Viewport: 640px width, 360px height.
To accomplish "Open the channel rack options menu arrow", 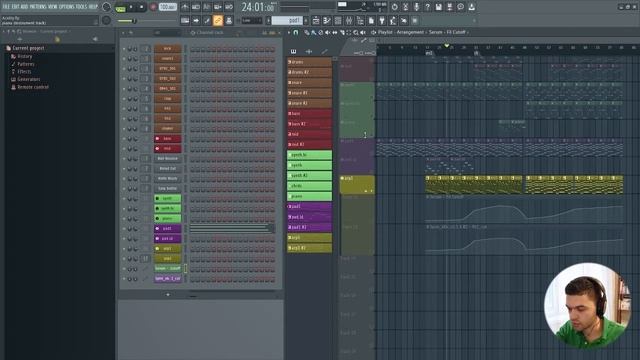I will coord(124,33).
